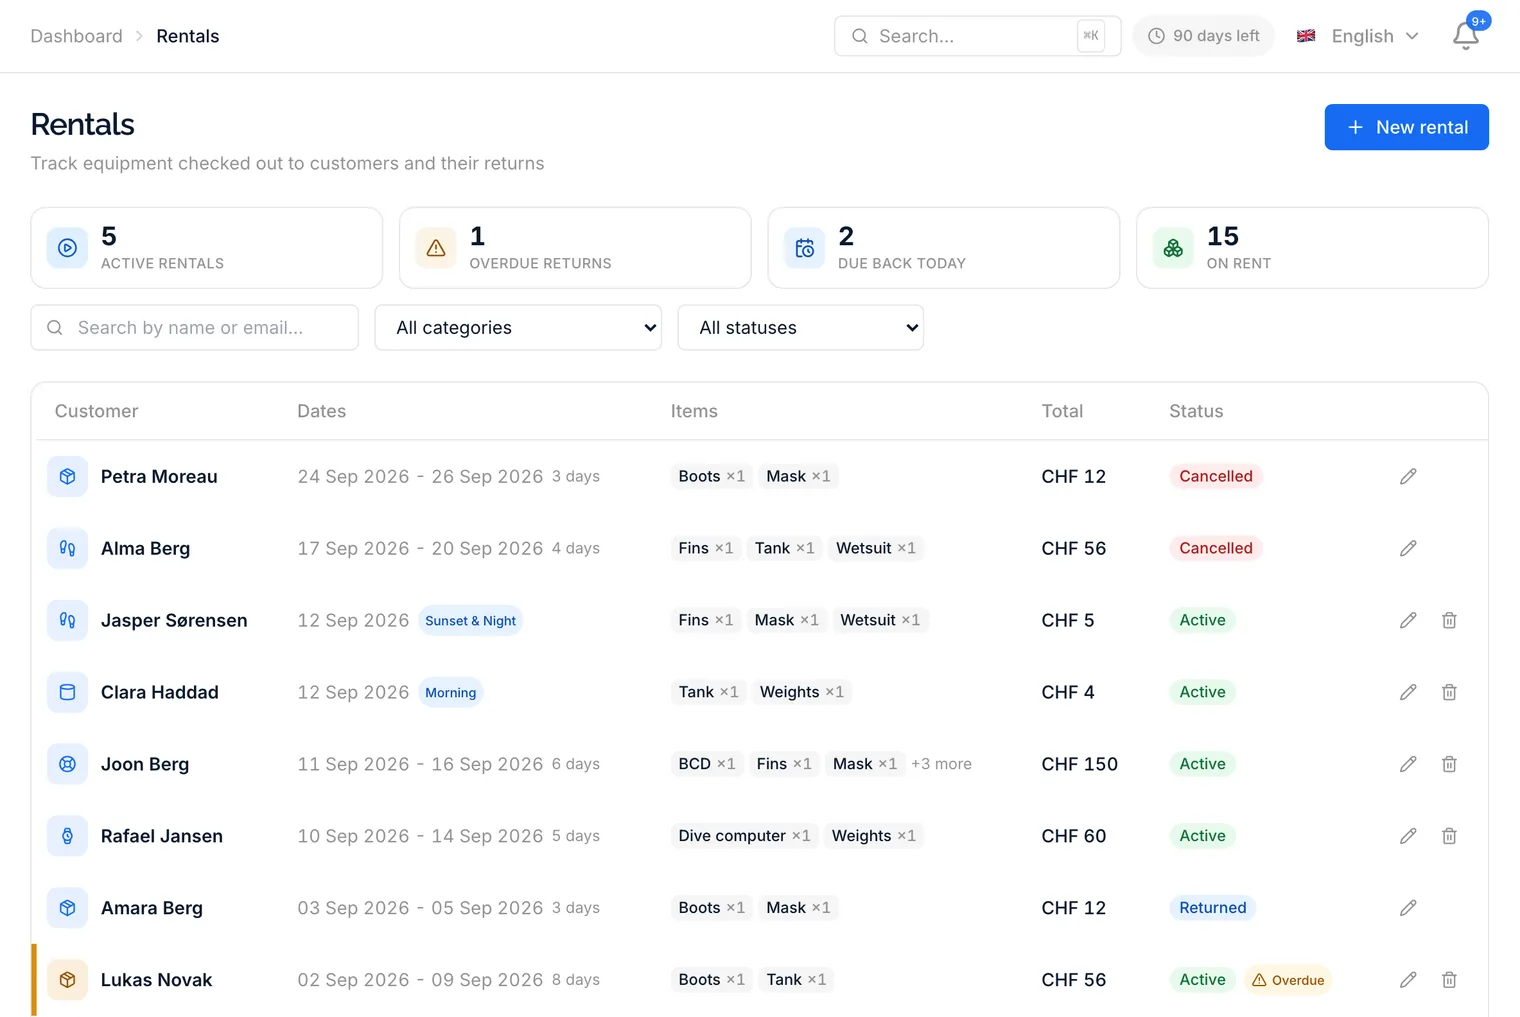The width and height of the screenshot is (1520, 1017).
Task: Click the due back today calendar icon
Action: click(804, 248)
